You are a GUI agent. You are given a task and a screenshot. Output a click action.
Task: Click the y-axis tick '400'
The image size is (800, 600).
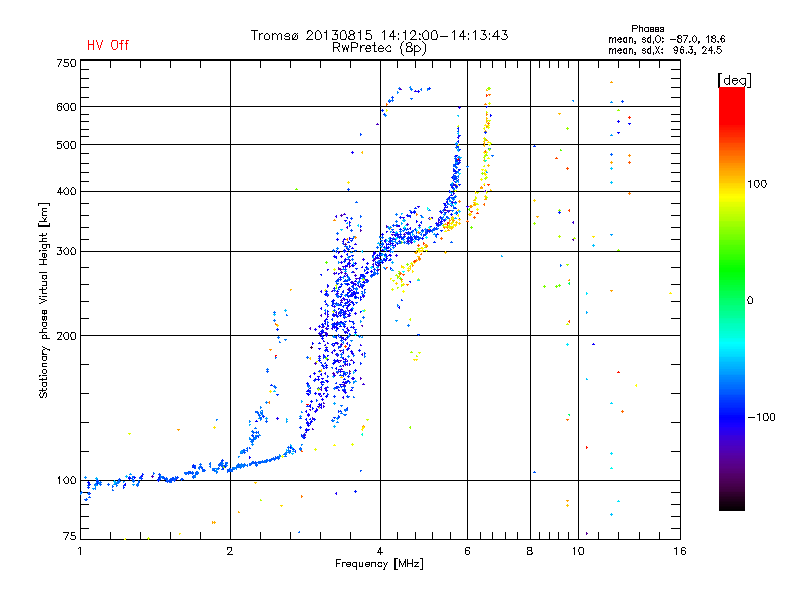(66, 191)
